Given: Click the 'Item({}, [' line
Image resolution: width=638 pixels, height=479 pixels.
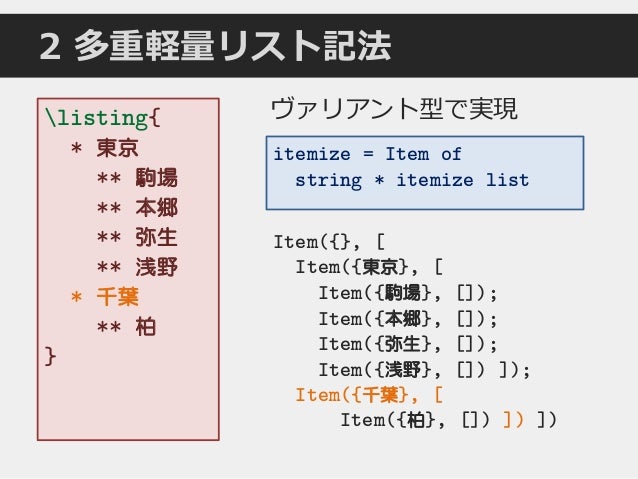Looking at the screenshot, I should click(x=329, y=242).
